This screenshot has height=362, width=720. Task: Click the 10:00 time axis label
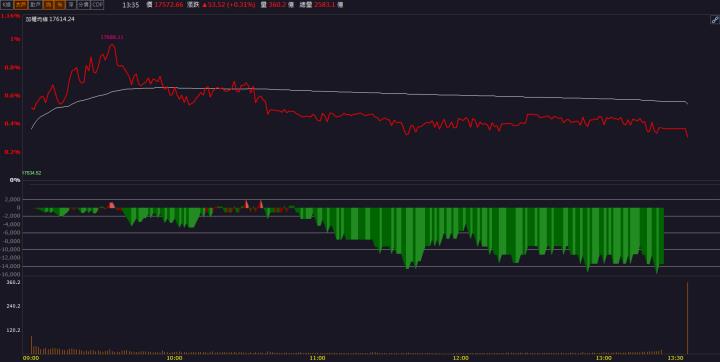coord(174,358)
